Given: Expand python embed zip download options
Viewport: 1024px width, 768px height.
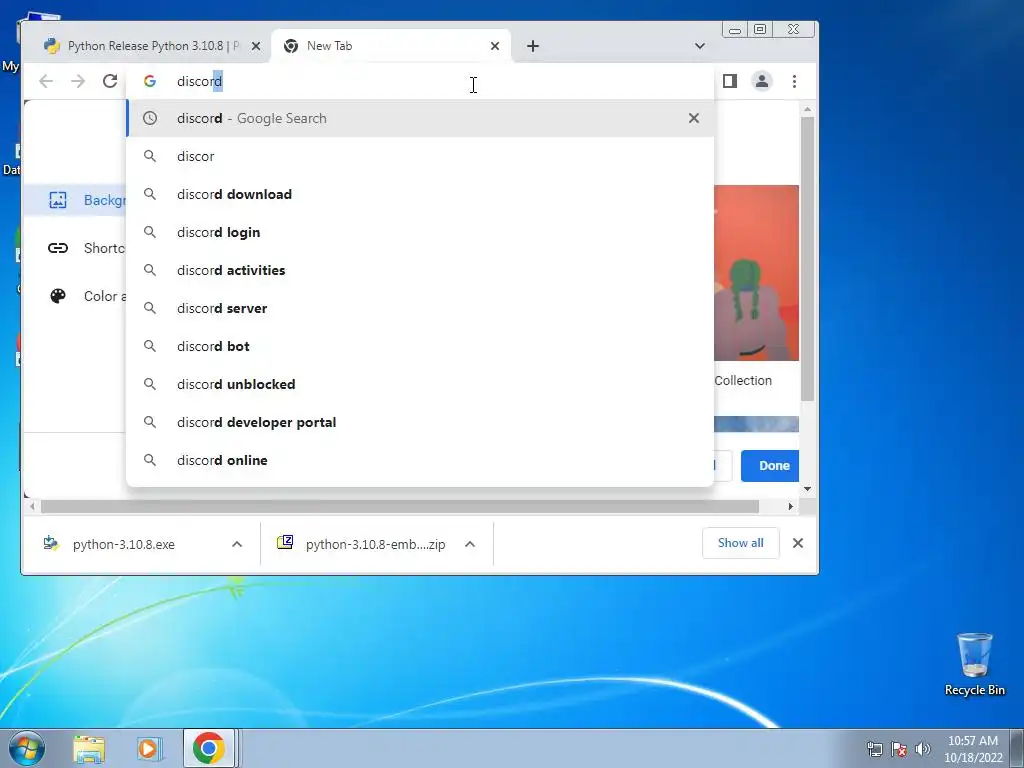Looking at the screenshot, I should click(470, 543).
